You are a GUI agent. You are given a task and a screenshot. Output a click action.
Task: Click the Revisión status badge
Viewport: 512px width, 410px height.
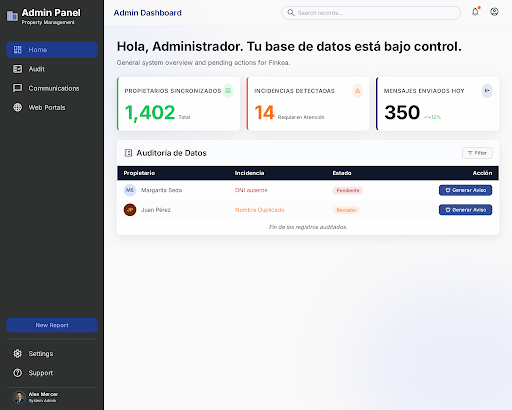pos(346,210)
